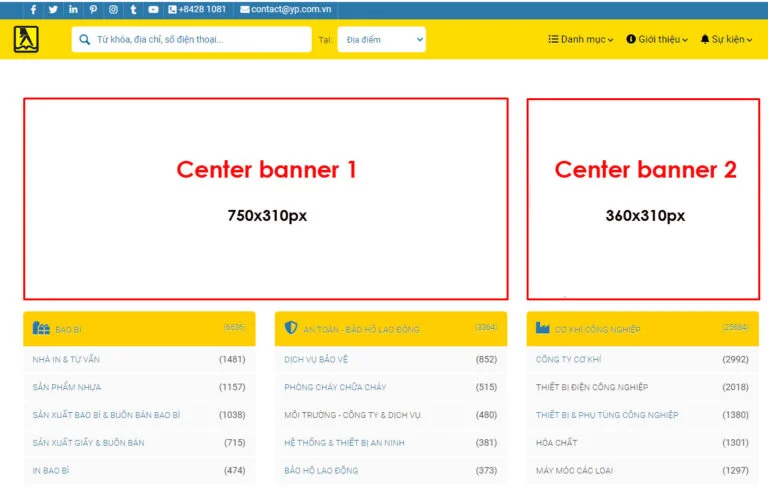Image resolution: width=768 pixels, height=489 pixels.
Task: Click the Yellow Pages logo
Action: point(26,39)
